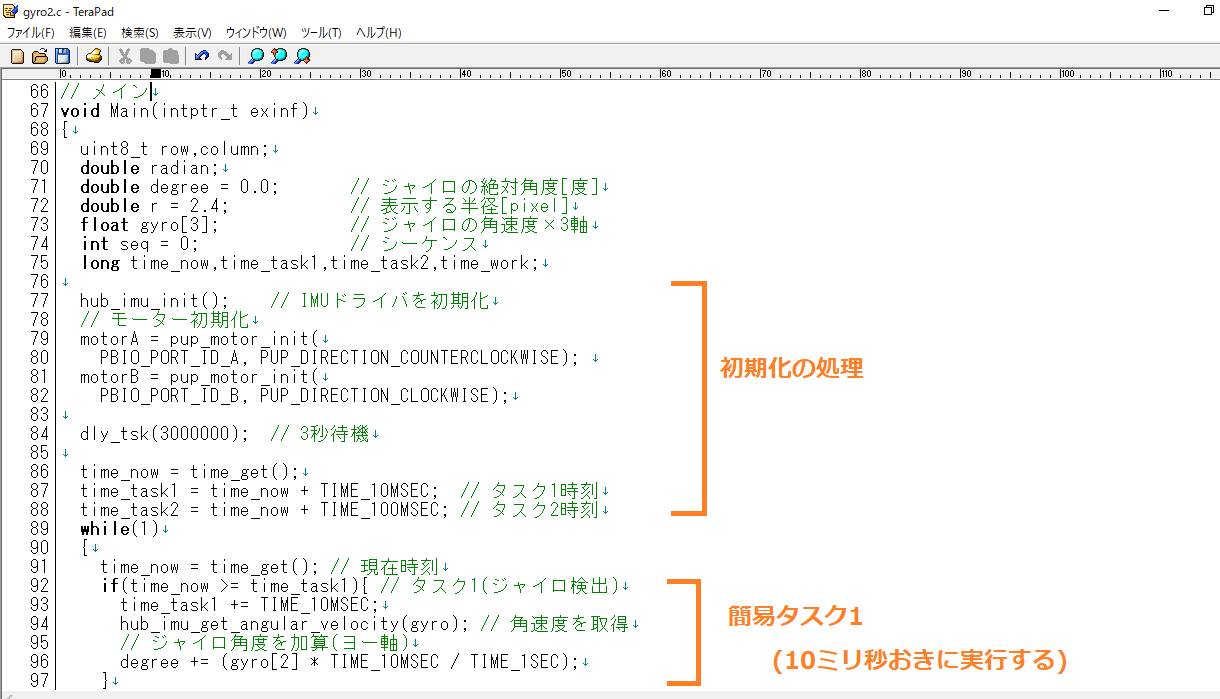Open the ヘルプ(H) menu
Viewport: 1220px width, 699px height.
click(379, 33)
